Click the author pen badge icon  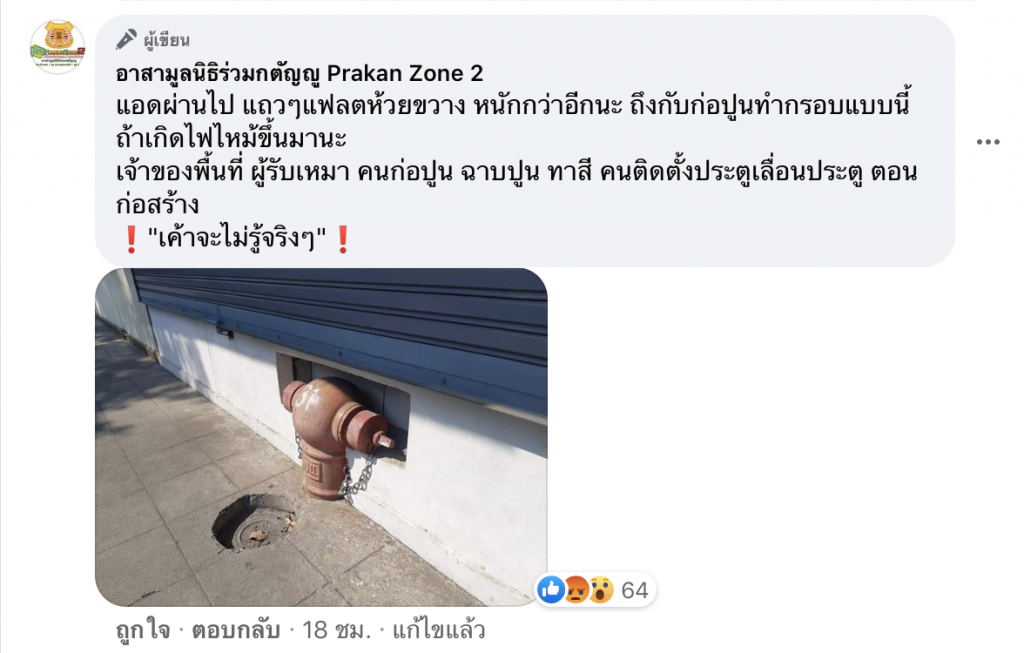point(127,40)
